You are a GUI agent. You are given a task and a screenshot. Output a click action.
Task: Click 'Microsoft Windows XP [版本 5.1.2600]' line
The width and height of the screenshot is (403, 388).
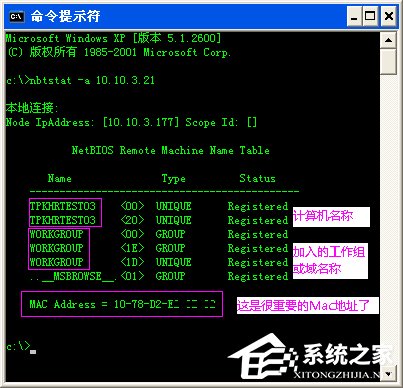[x=113, y=38]
